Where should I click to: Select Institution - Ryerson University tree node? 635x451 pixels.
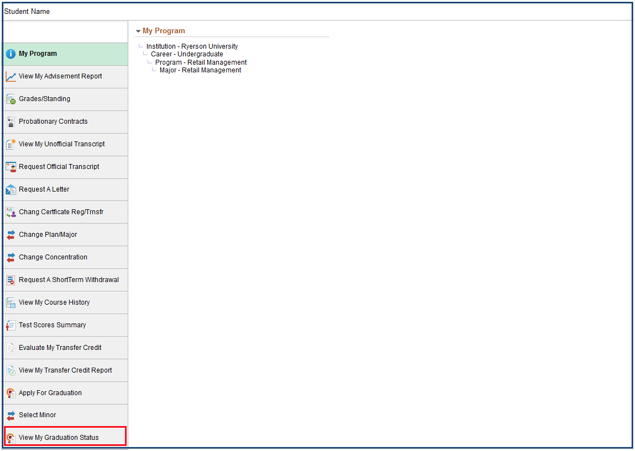(192, 46)
